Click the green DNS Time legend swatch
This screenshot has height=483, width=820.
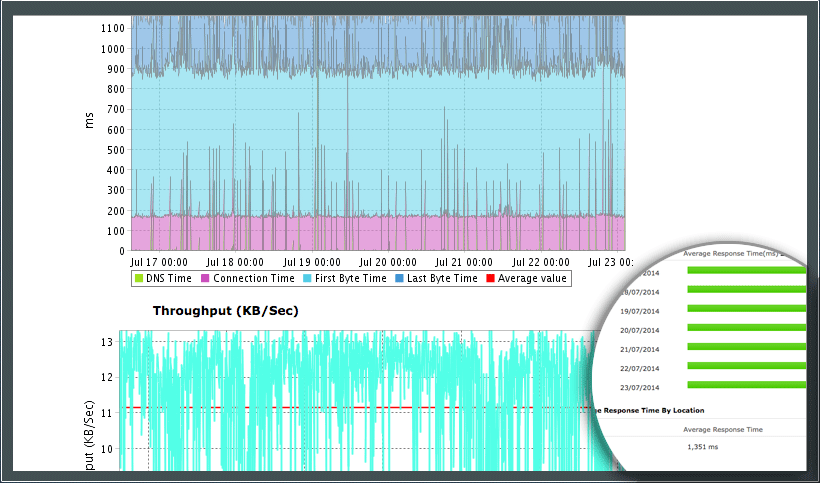139,279
